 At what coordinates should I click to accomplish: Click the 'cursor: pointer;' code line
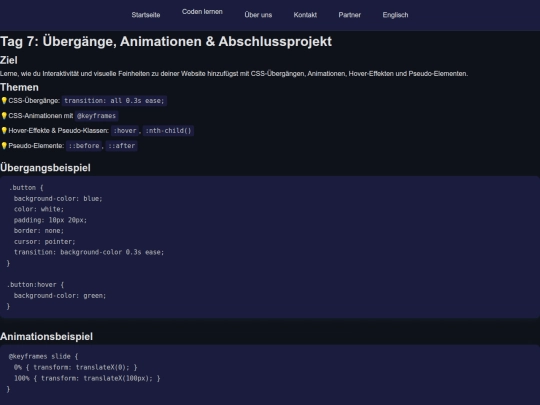45,242
